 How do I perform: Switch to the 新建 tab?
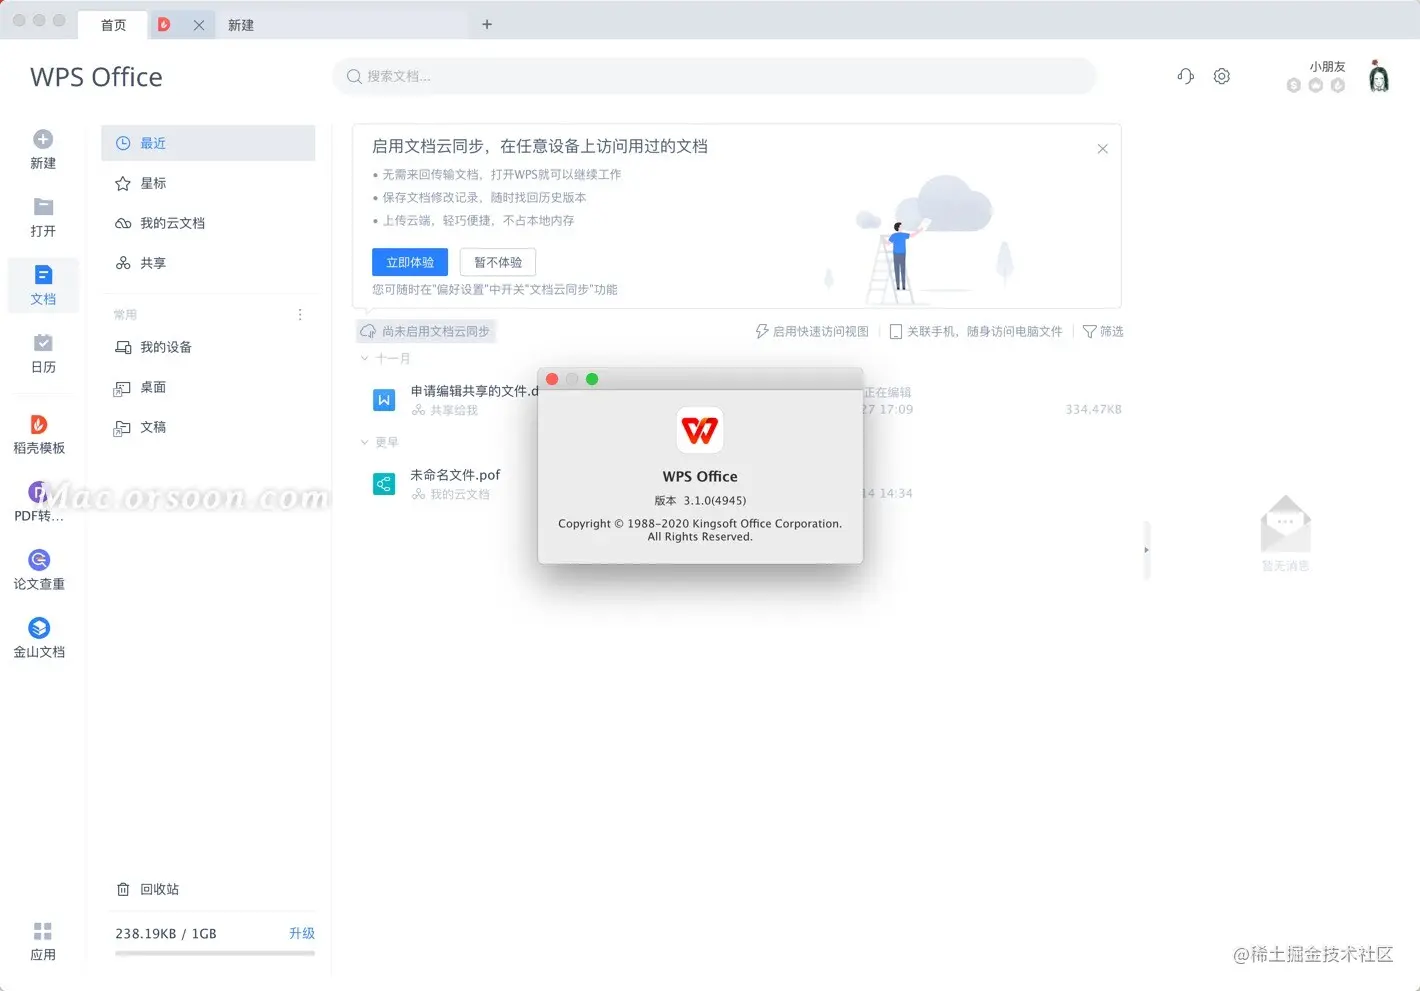coord(241,25)
